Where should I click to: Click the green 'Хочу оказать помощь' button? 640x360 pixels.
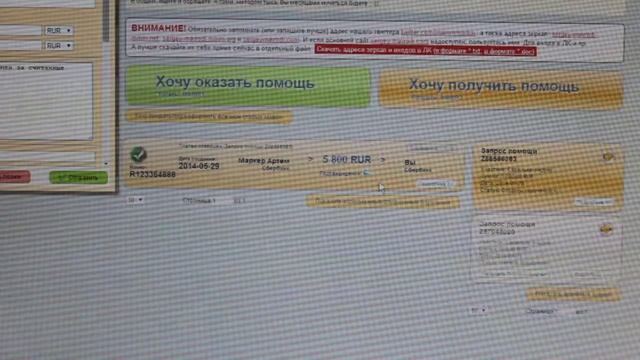click(248, 86)
